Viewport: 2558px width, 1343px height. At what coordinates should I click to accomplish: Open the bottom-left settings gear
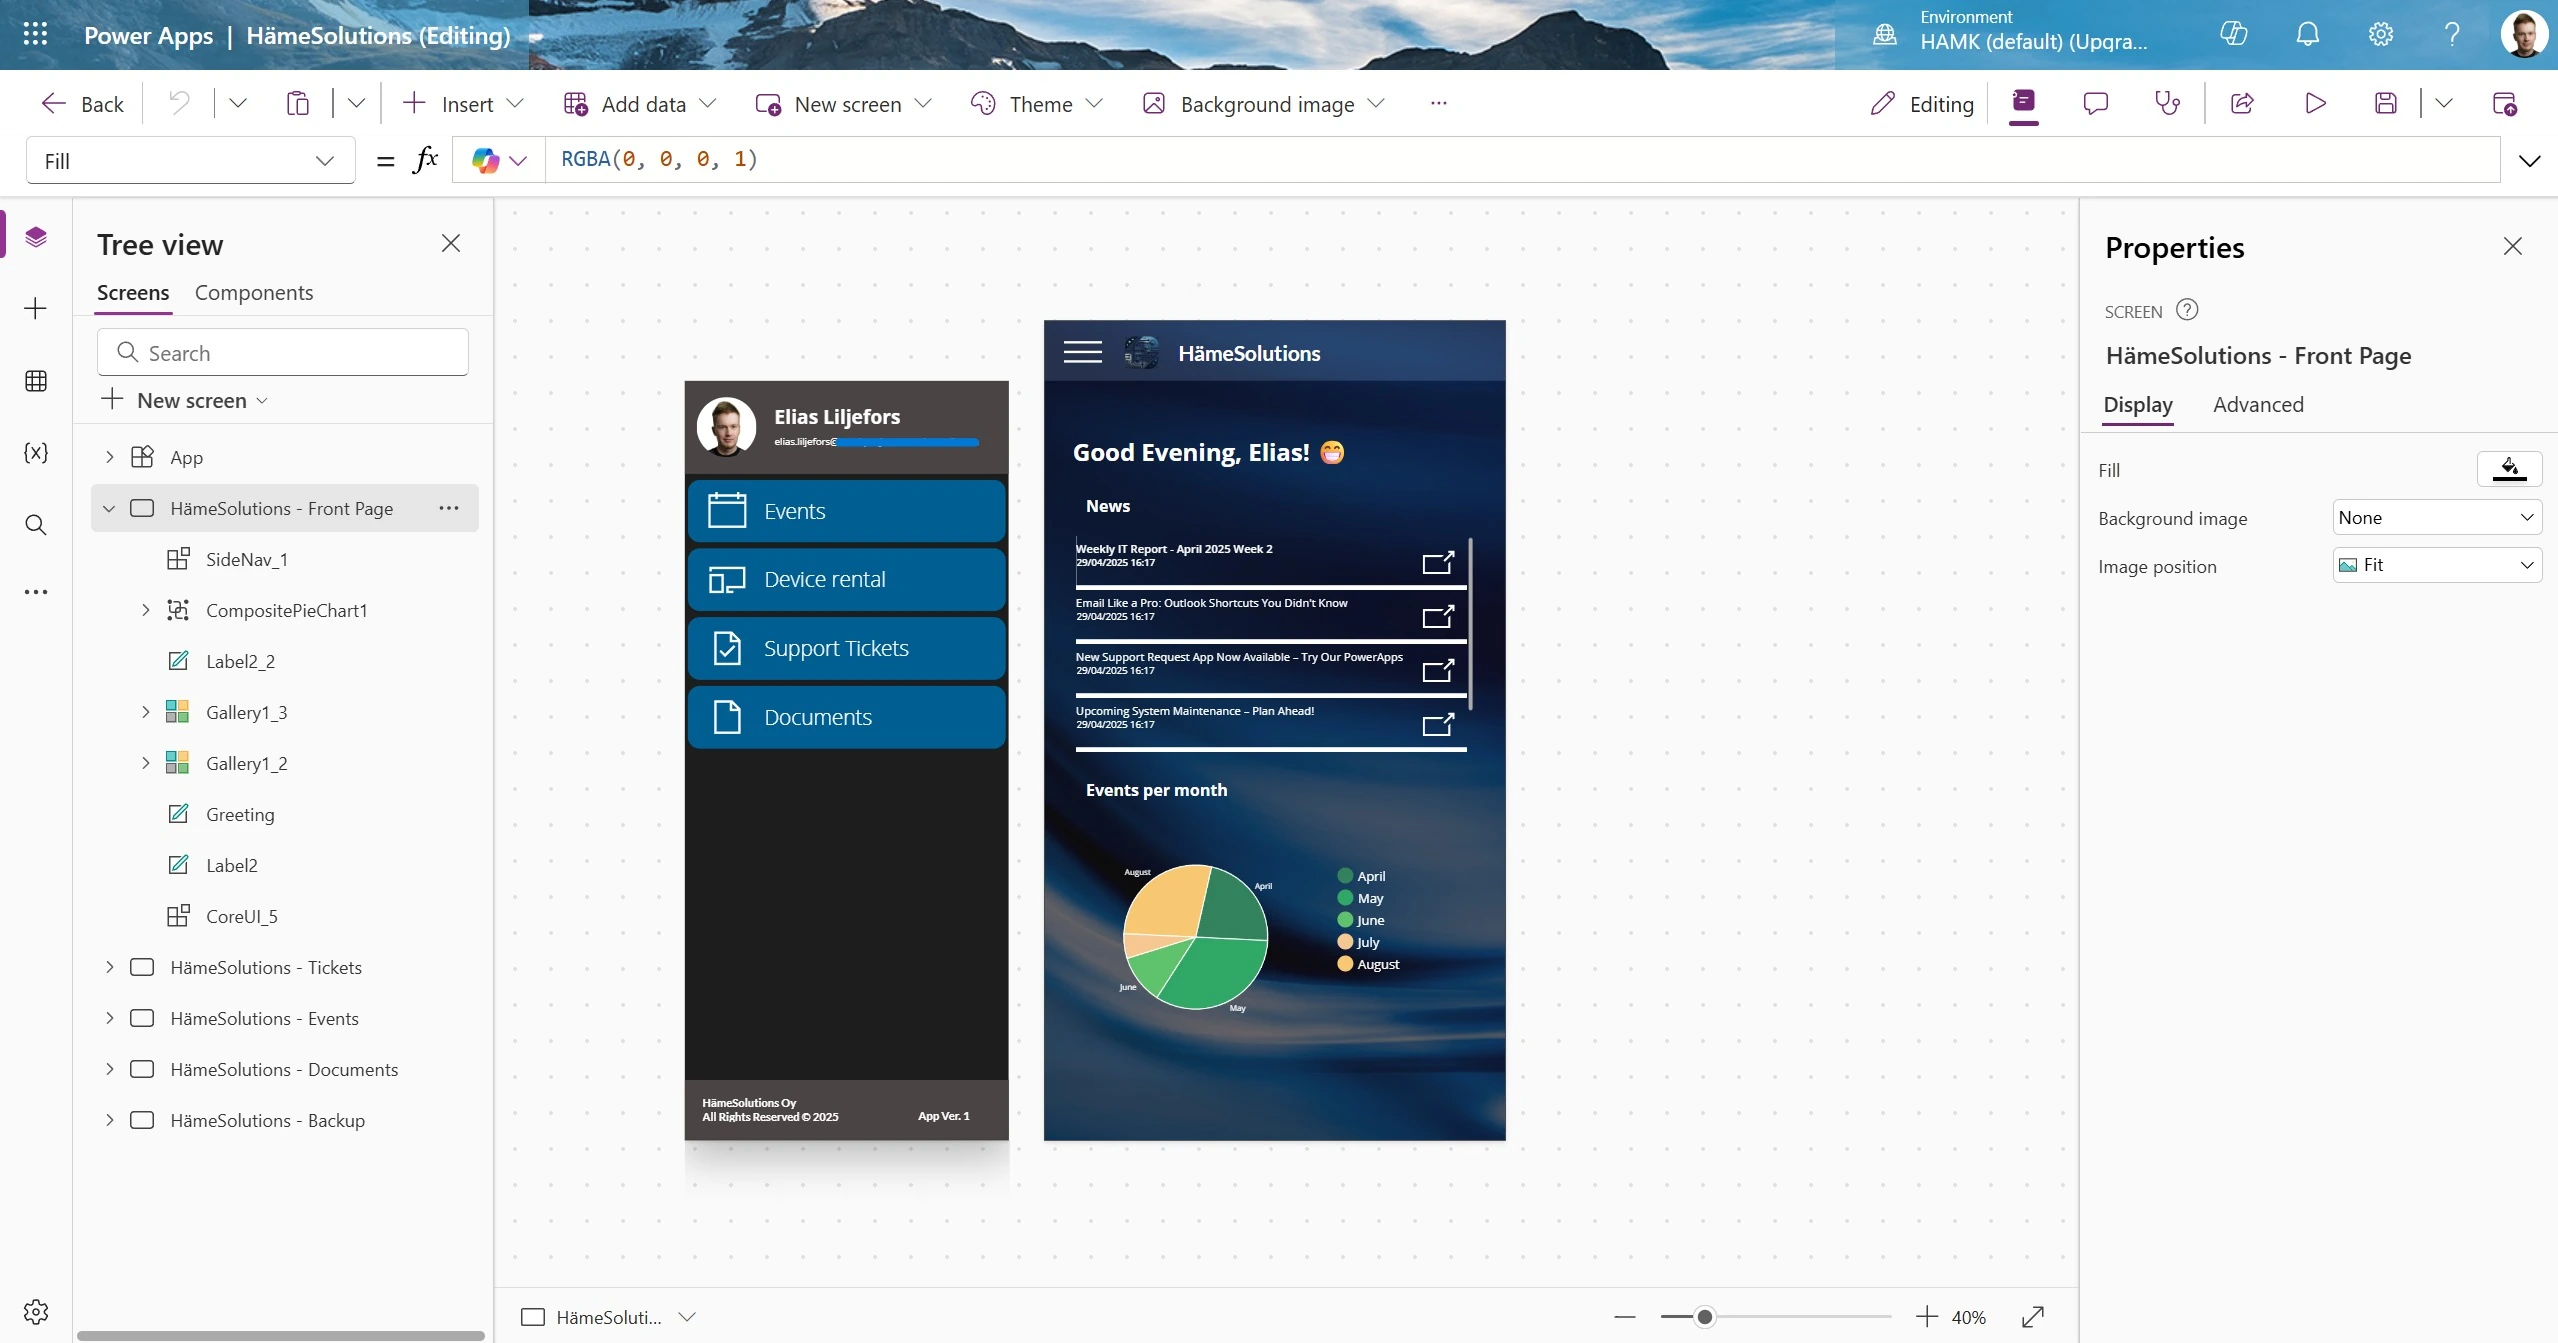tap(36, 1311)
